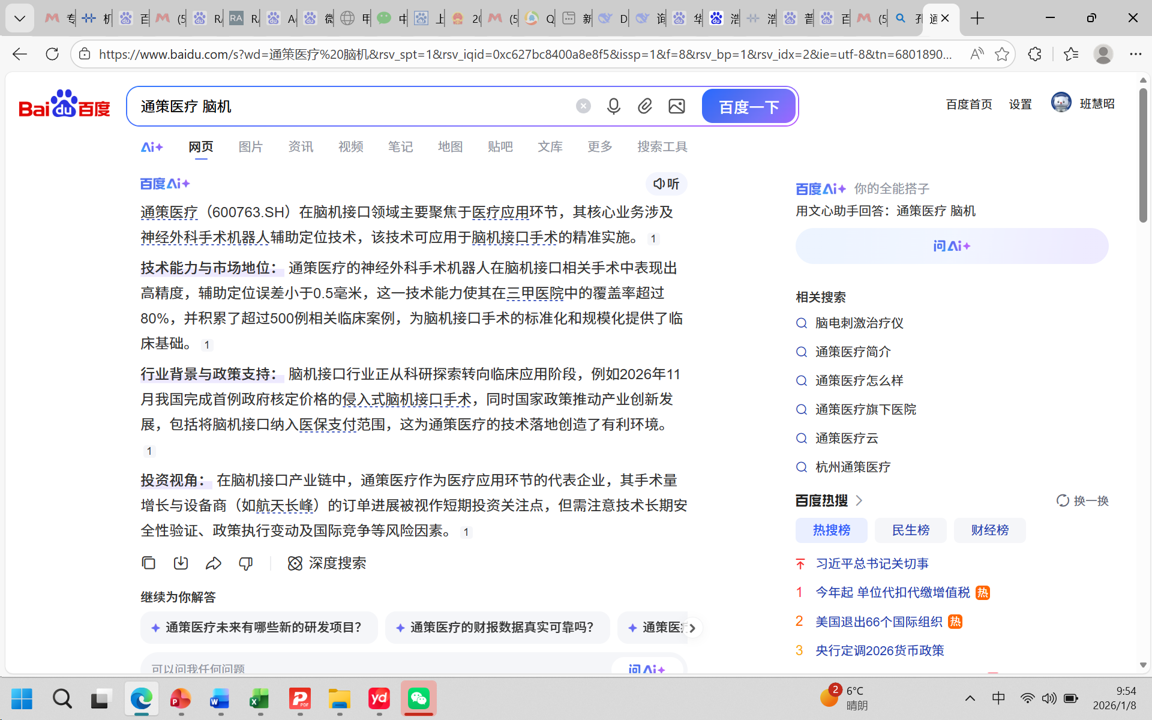Viewport: 1152px width, 720px height.
Task: Open WeChat from the taskbar
Action: click(419, 699)
